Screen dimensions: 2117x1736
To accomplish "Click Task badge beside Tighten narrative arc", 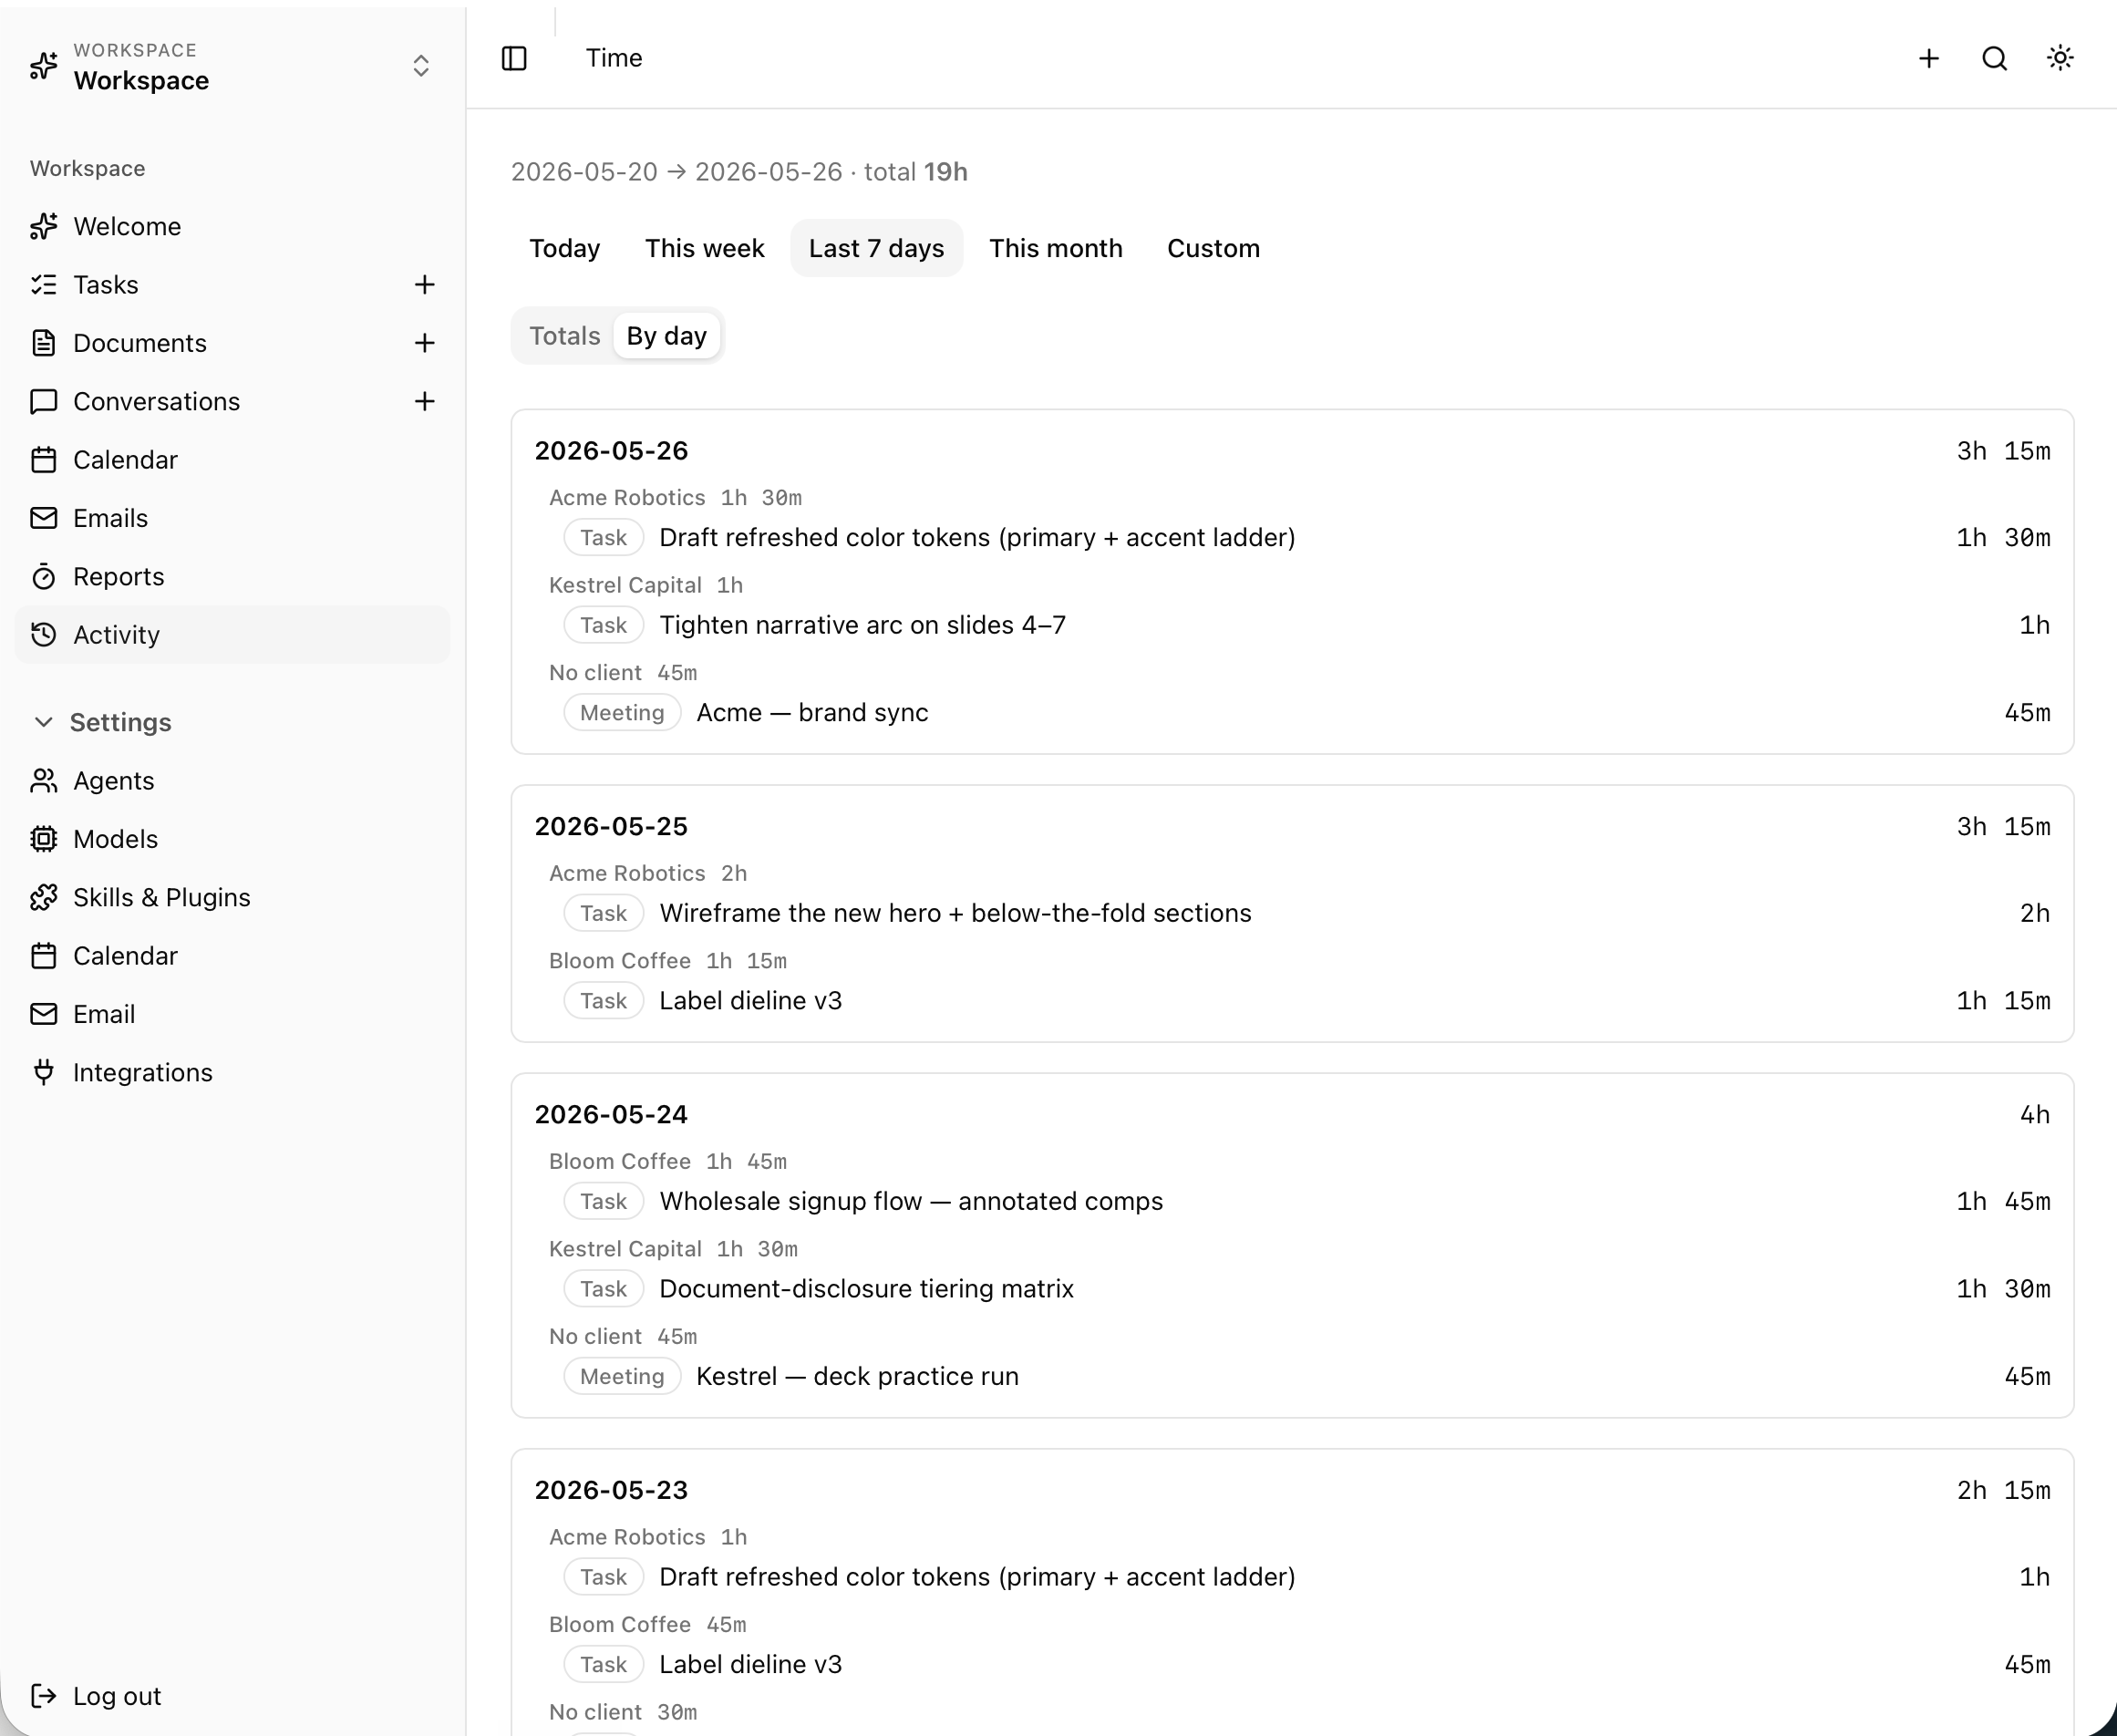I will [603, 625].
